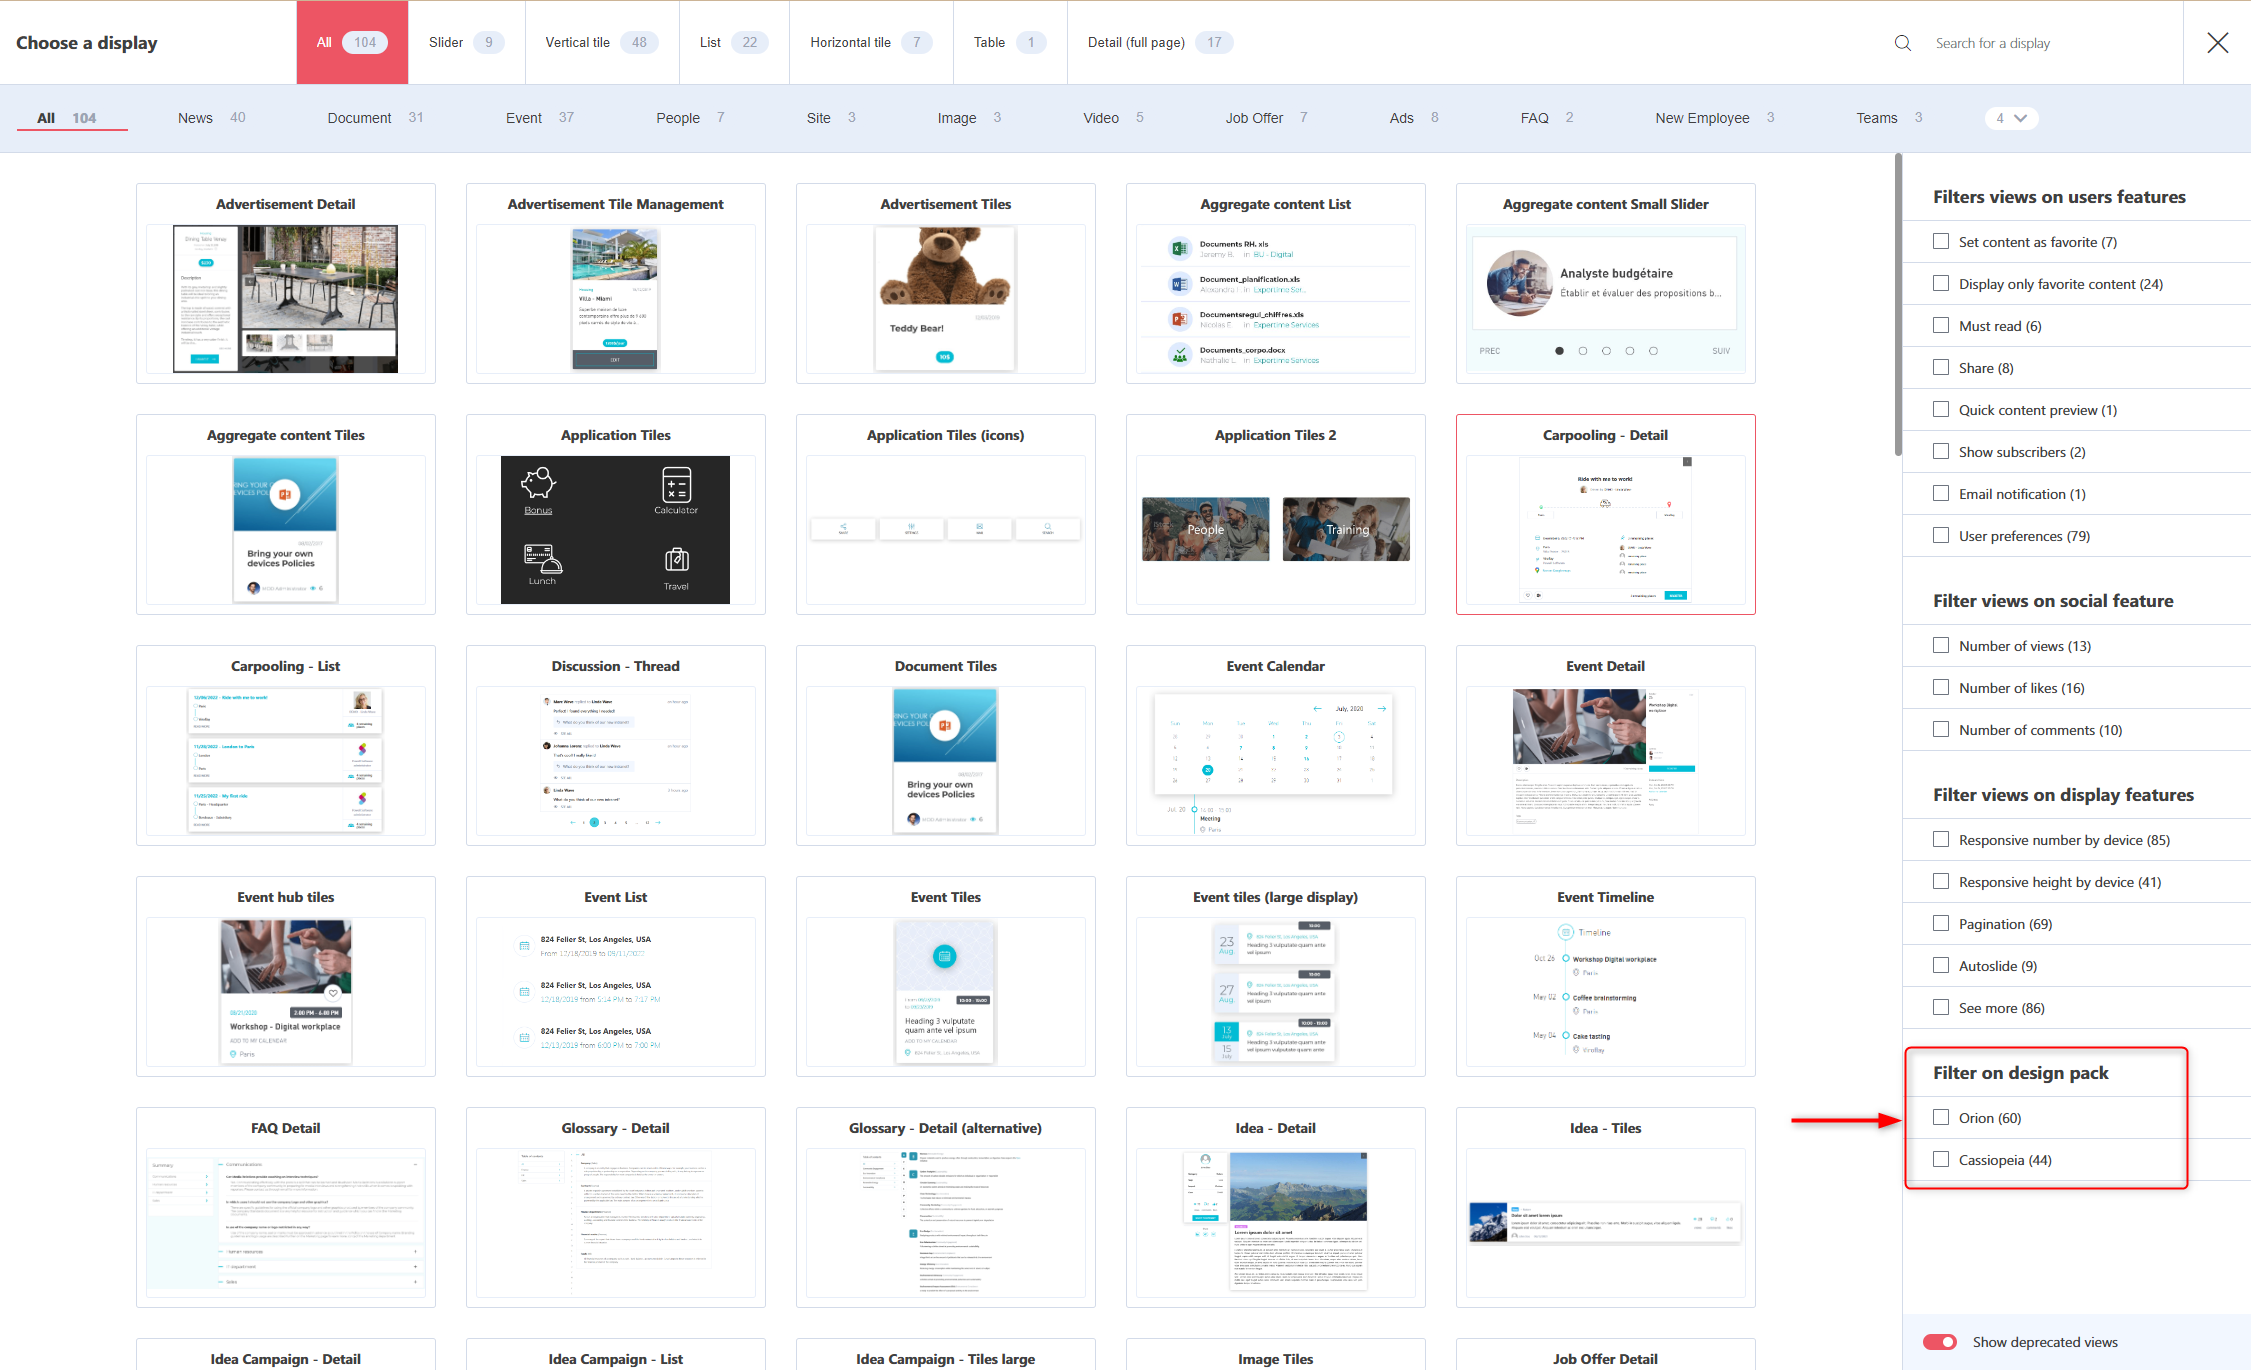Expand the 4 more categories dropdown
This screenshot has height=1370, width=2251.
click(2011, 118)
